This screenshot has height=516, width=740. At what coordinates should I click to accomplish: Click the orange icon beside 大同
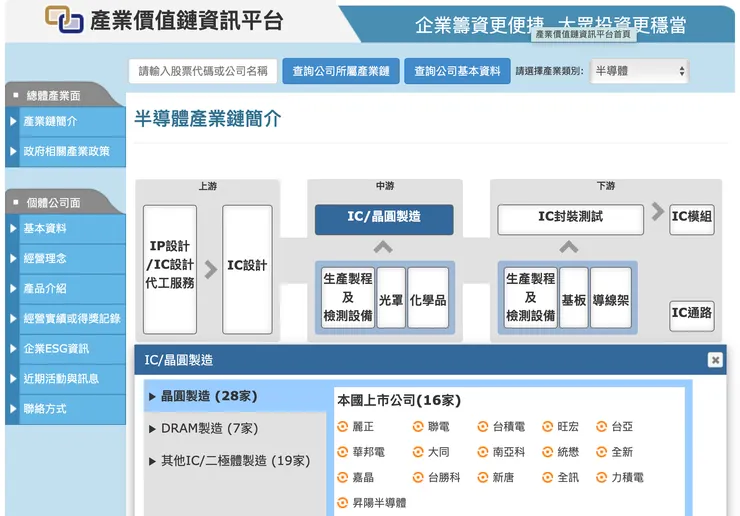[x=418, y=452]
